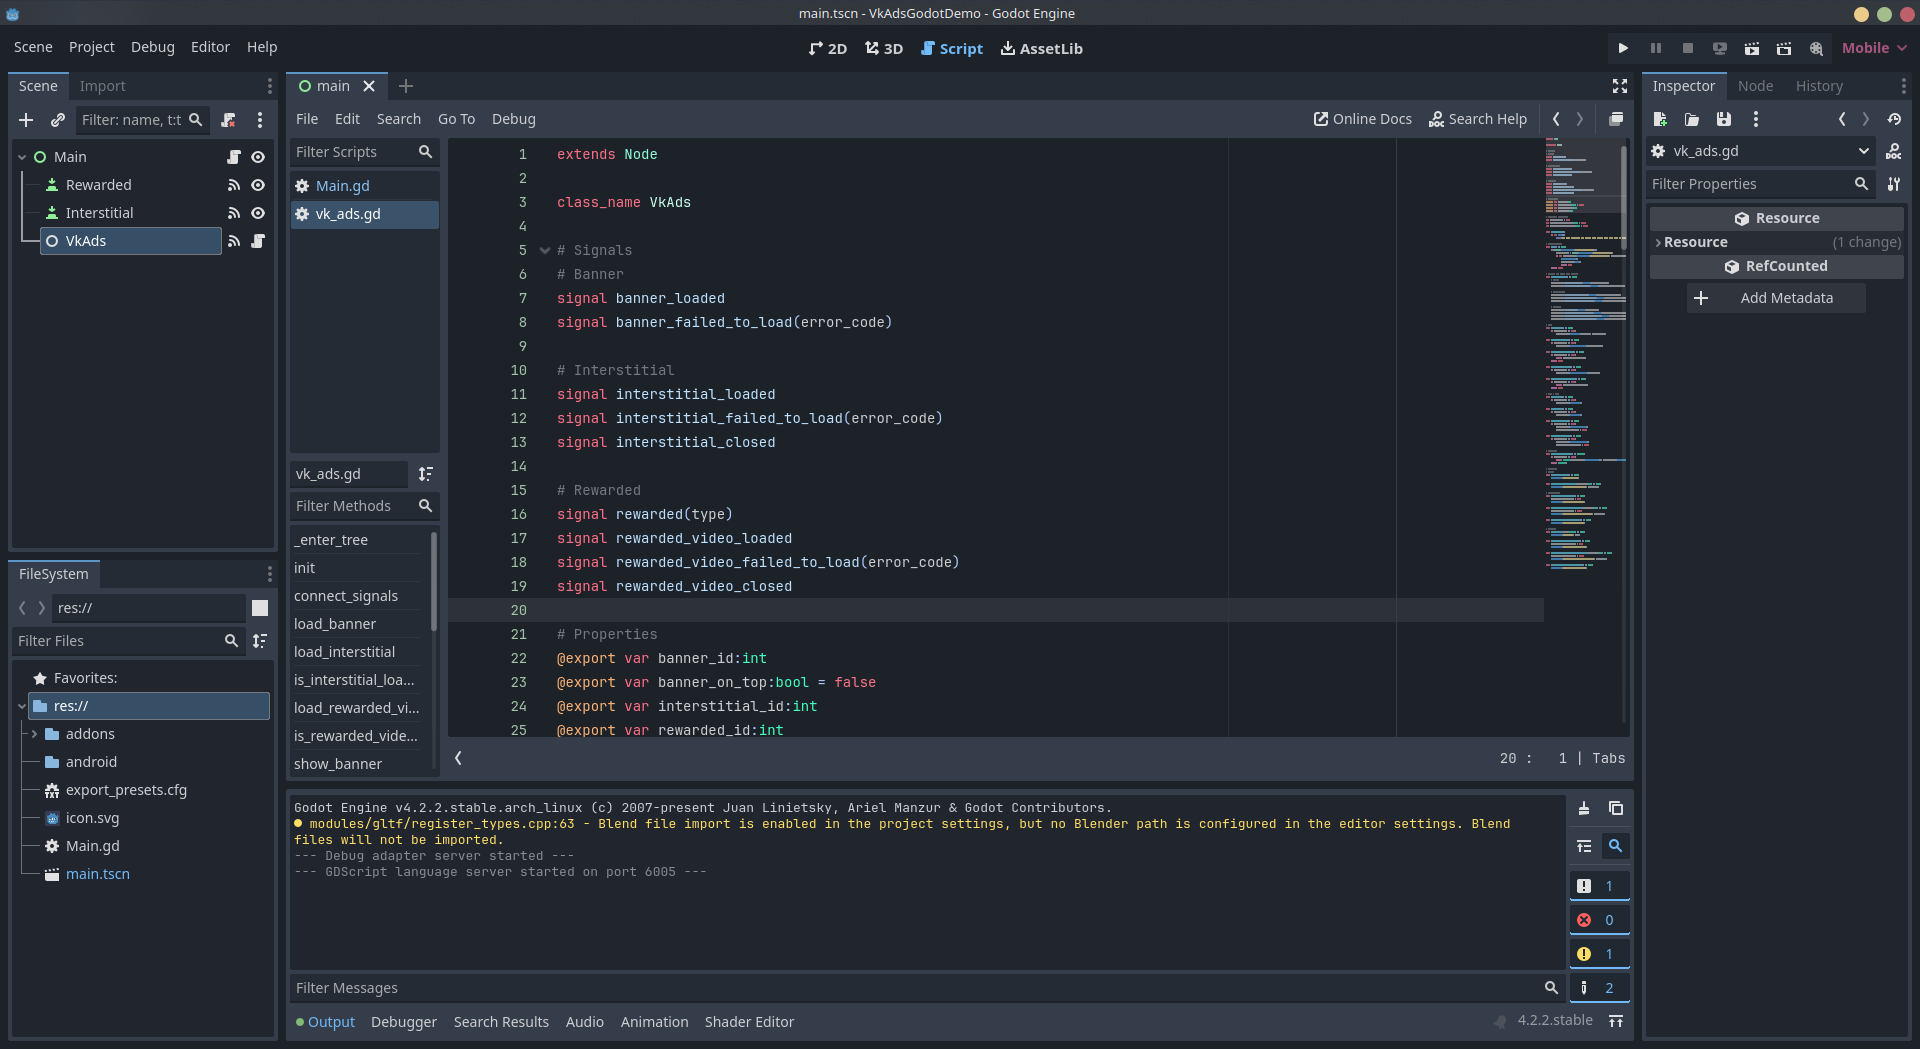
Task: Select main.tscn in FileSystem
Action: 98,874
